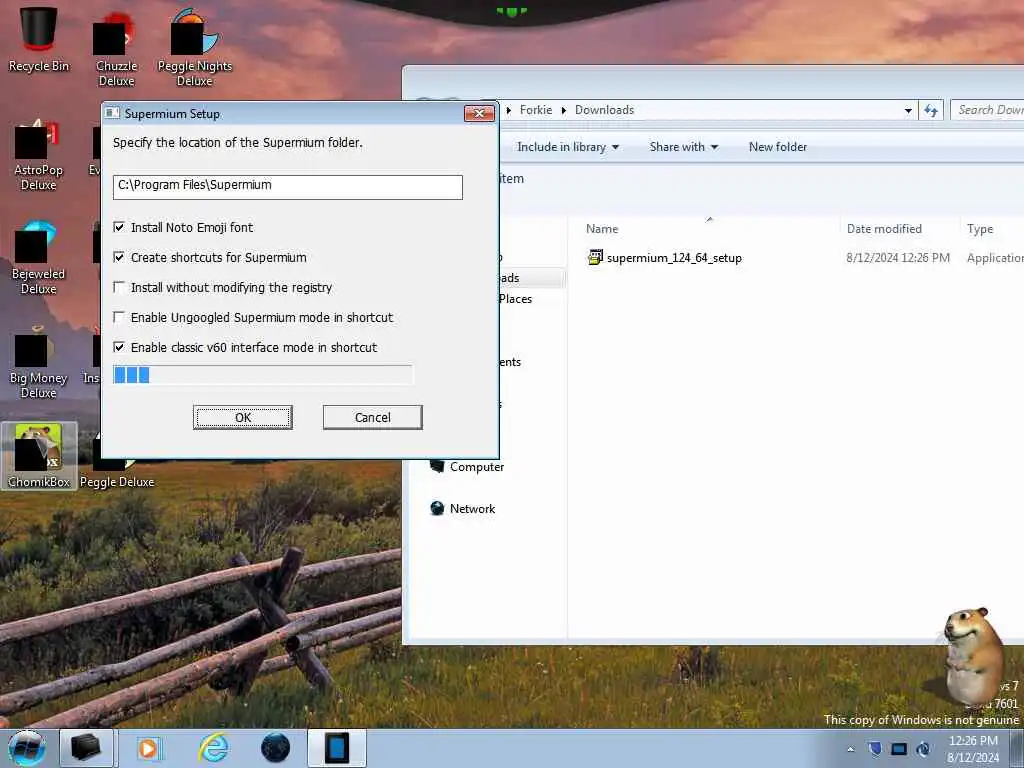
Task: Click the black folder taskbar button
Action: [88, 748]
